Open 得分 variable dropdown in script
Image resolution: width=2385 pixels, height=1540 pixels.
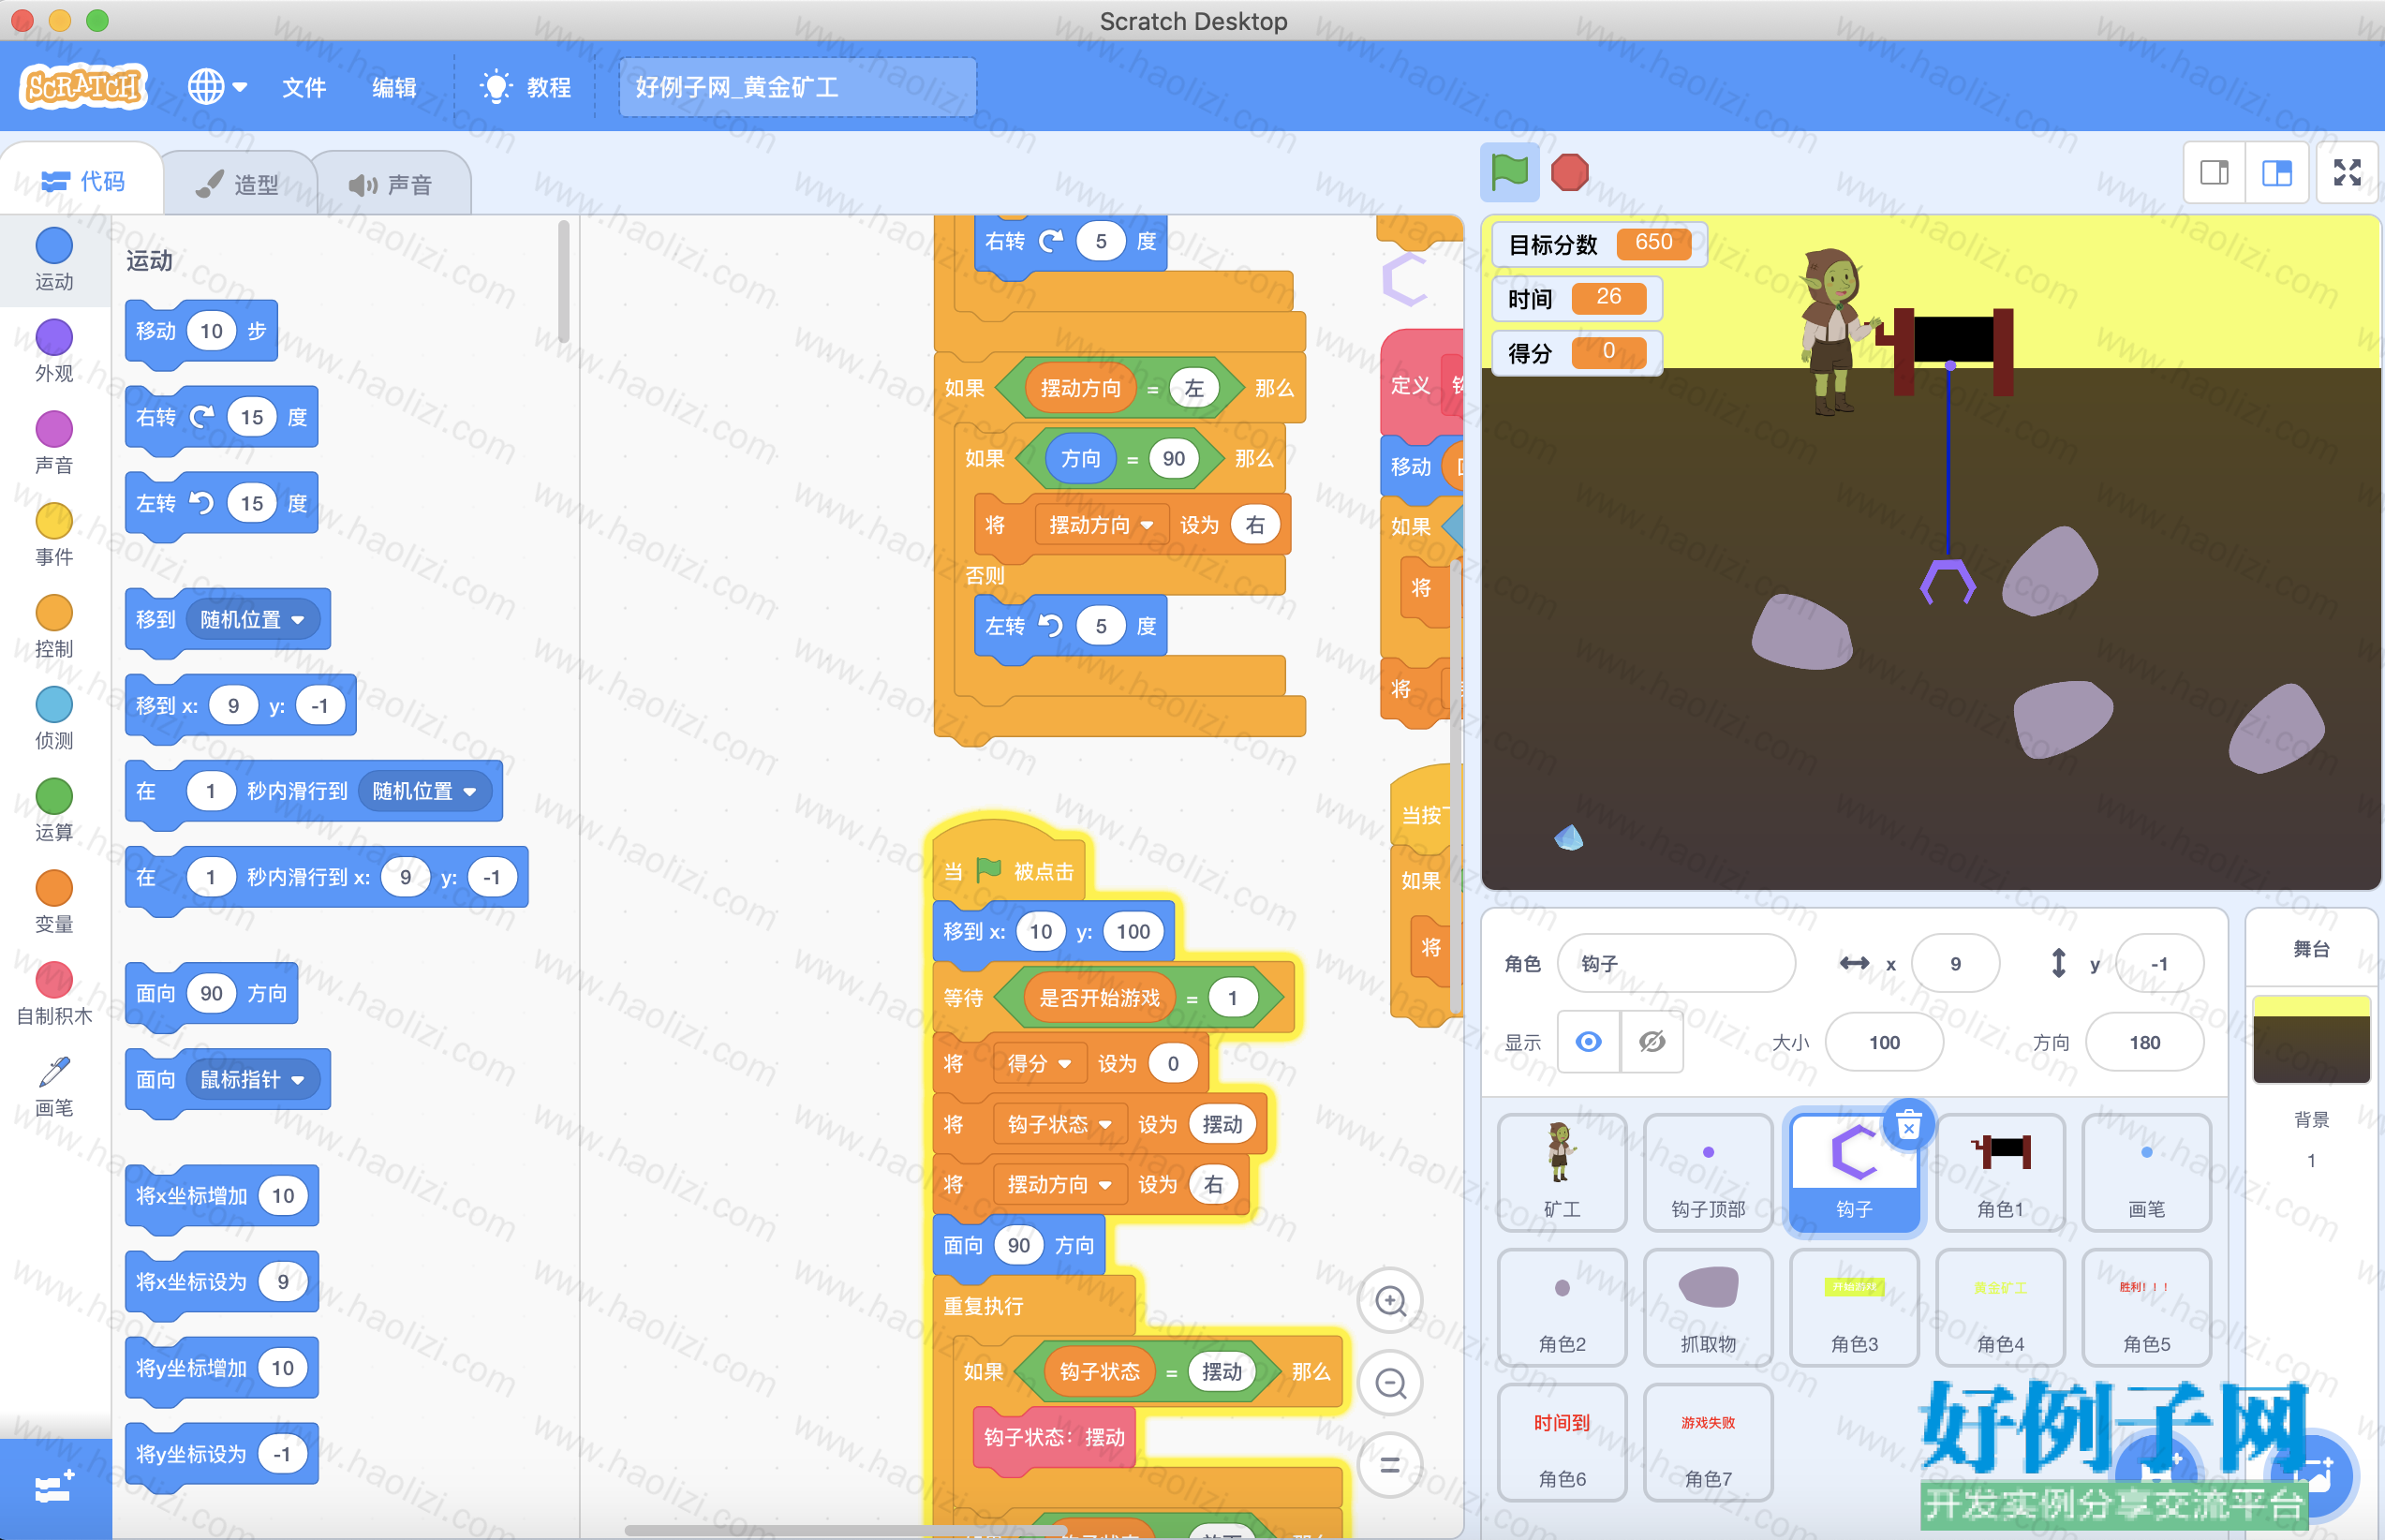click(1039, 1063)
